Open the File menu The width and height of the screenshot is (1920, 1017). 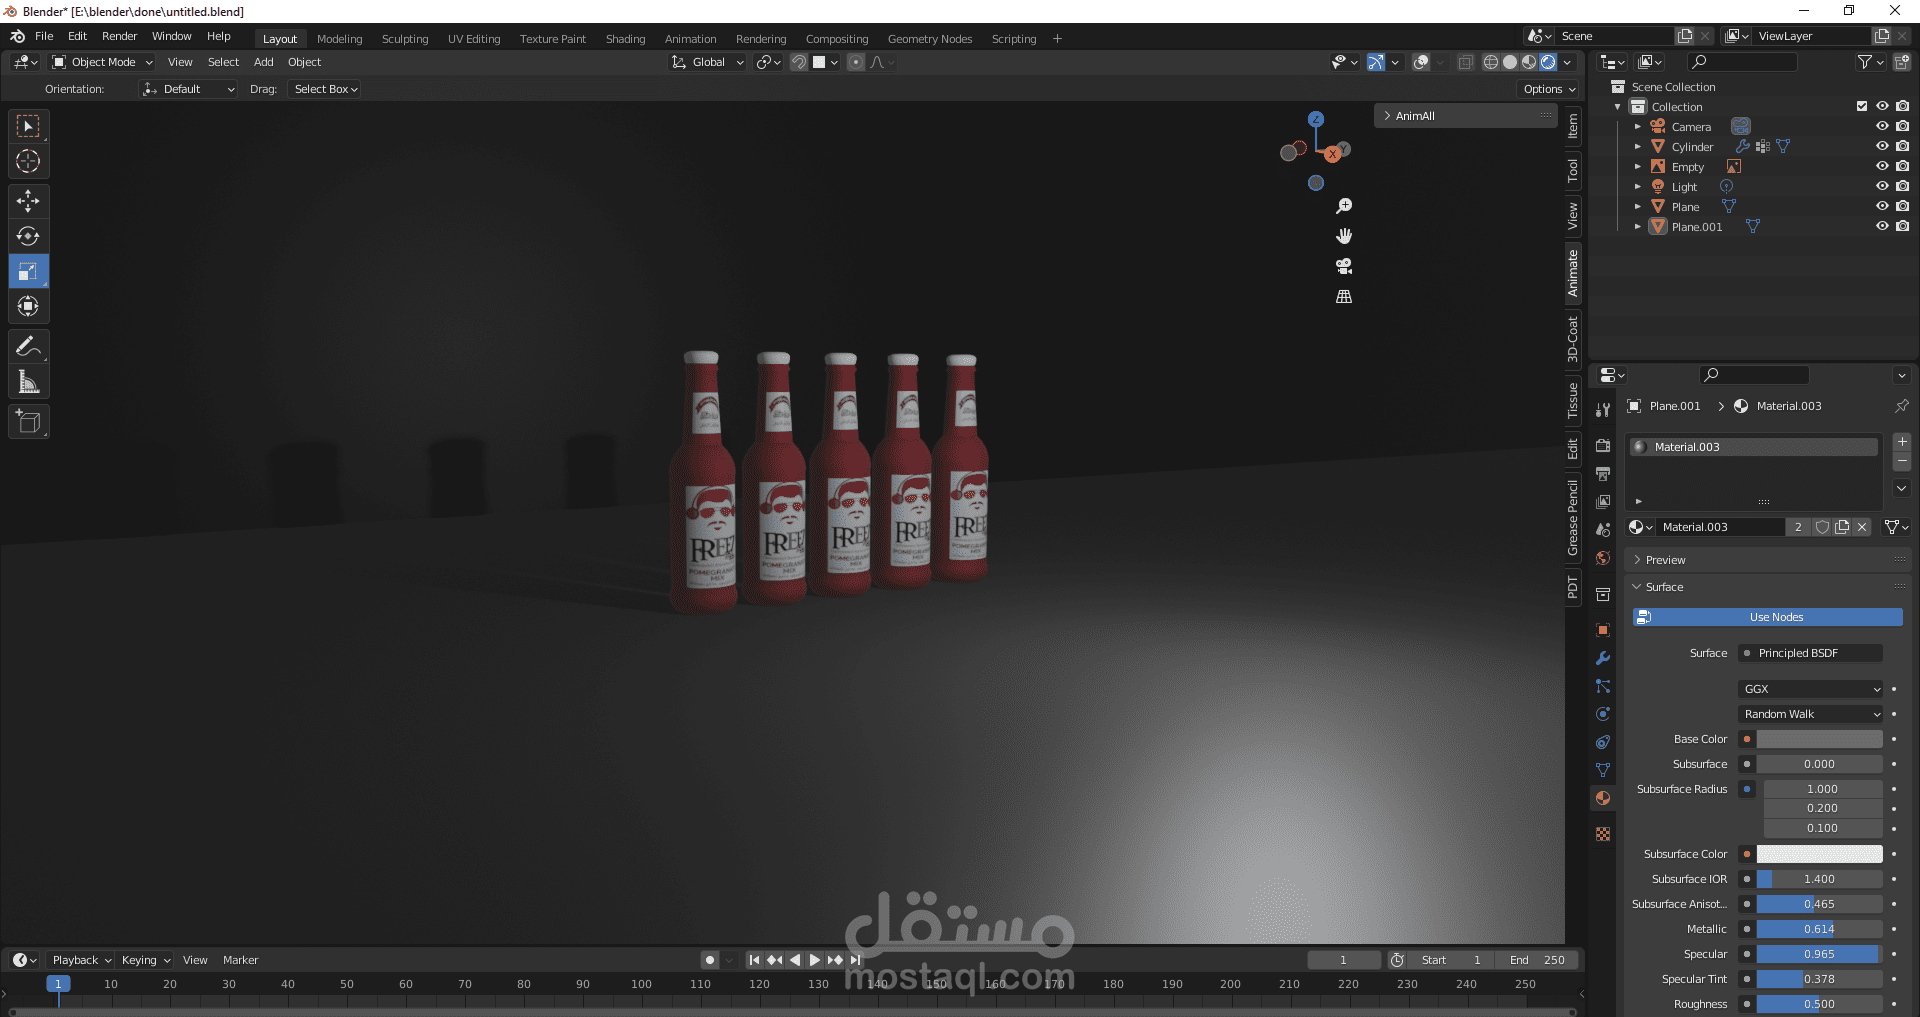click(x=44, y=36)
